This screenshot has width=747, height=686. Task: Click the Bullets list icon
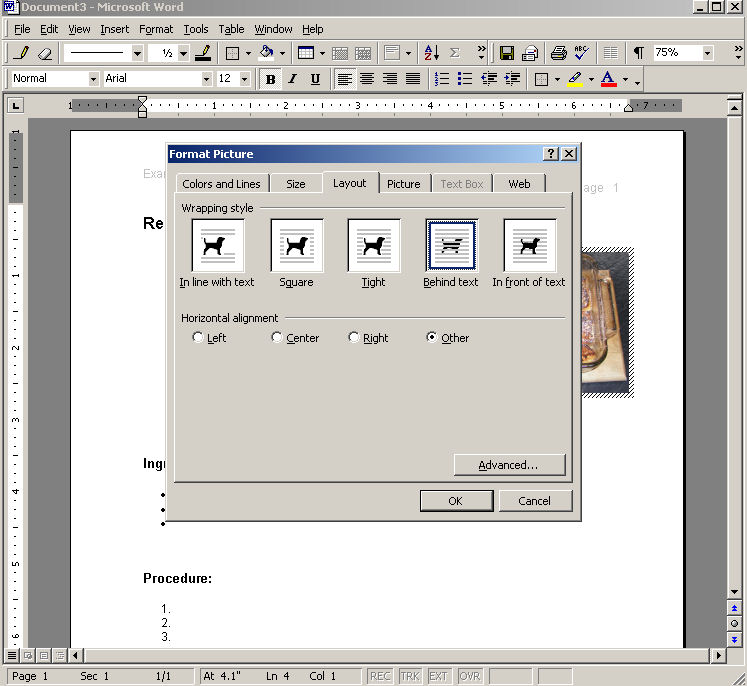[x=465, y=79]
